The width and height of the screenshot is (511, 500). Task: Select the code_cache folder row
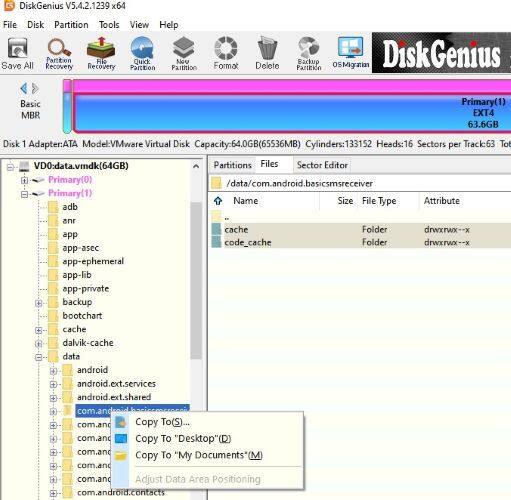[361, 242]
